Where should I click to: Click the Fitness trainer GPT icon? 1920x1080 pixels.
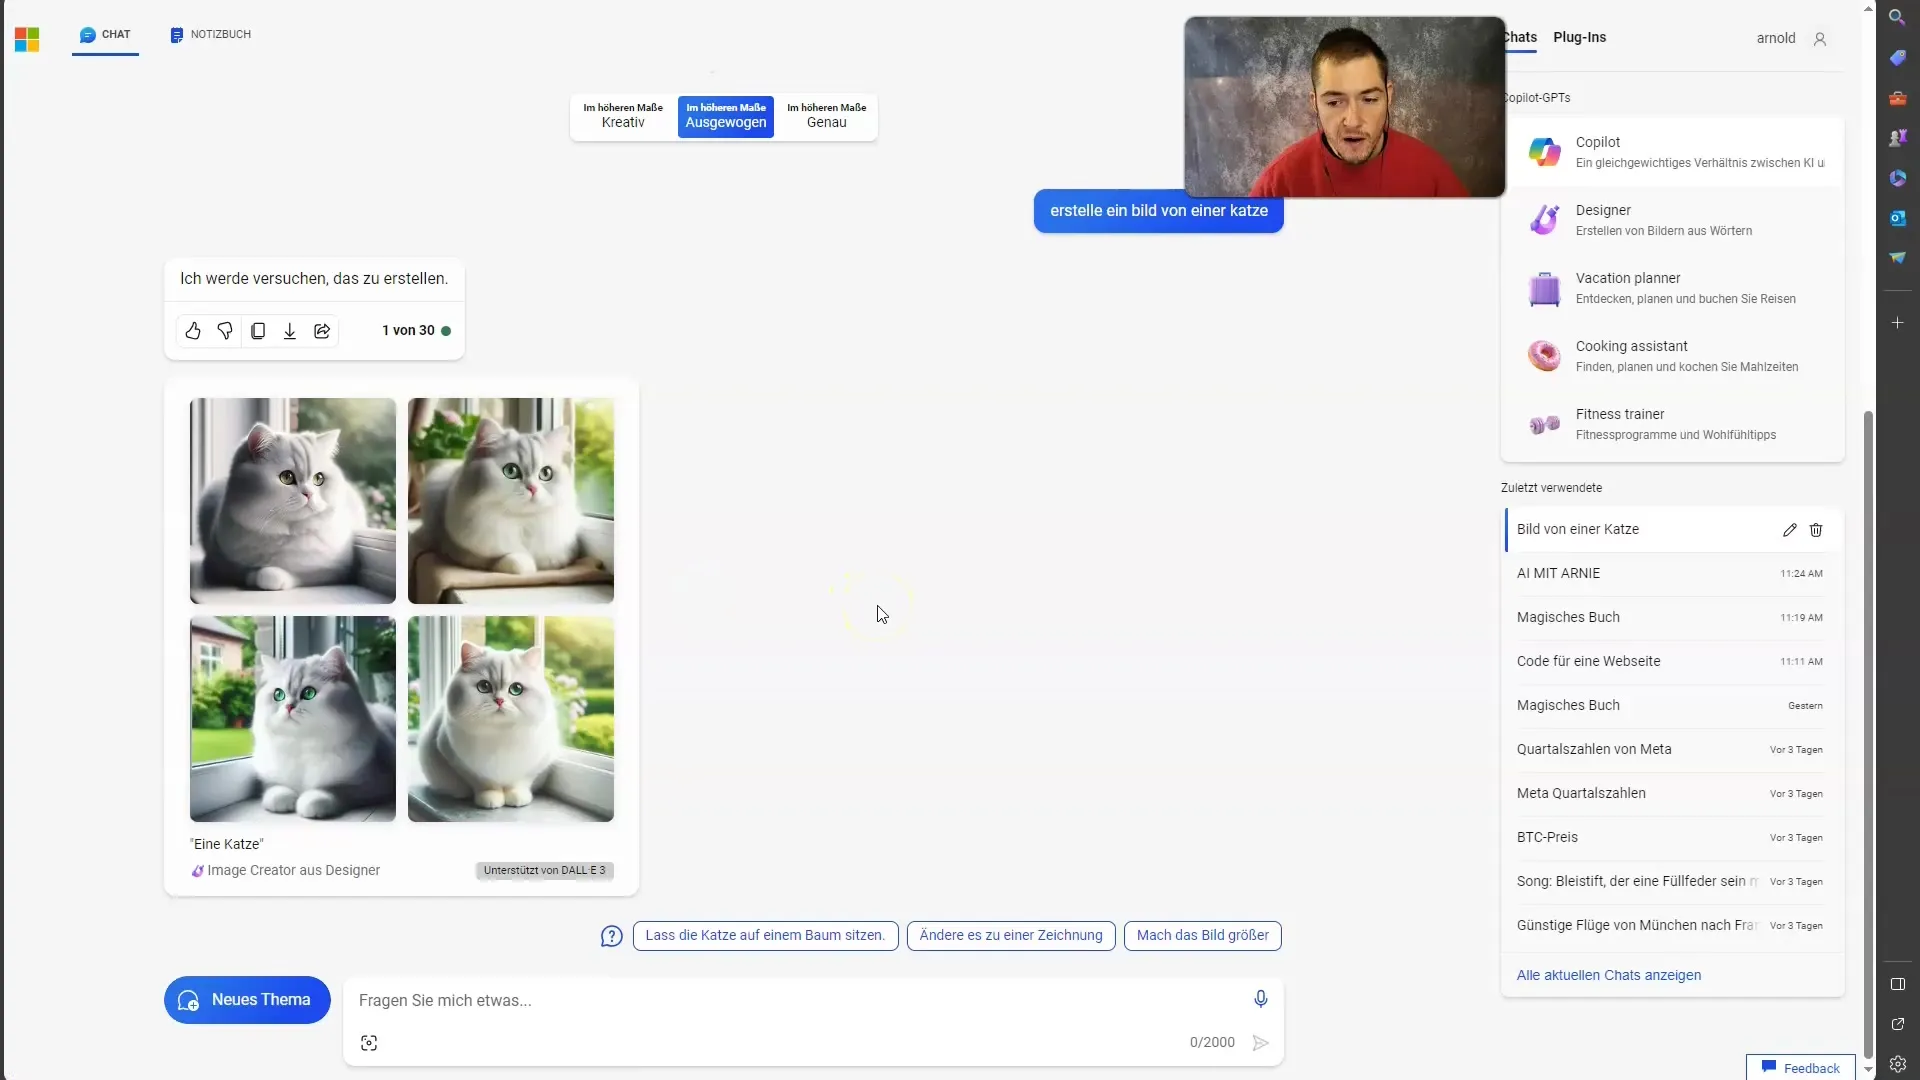pyautogui.click(x=1542, y=423)
